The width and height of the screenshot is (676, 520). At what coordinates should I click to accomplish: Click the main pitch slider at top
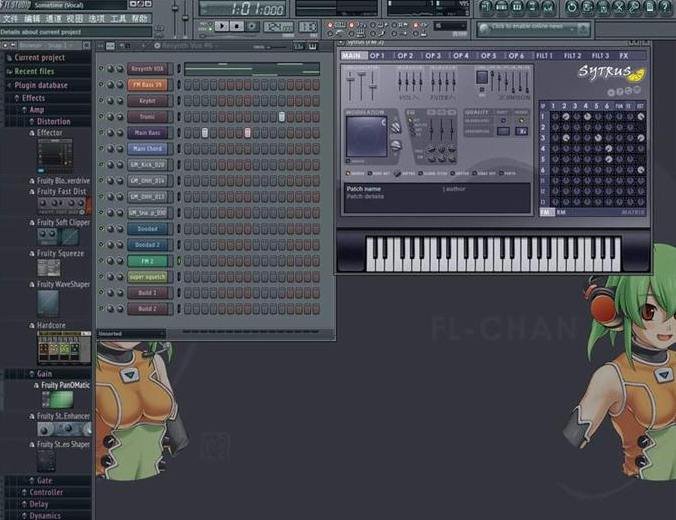click(185, 17)
